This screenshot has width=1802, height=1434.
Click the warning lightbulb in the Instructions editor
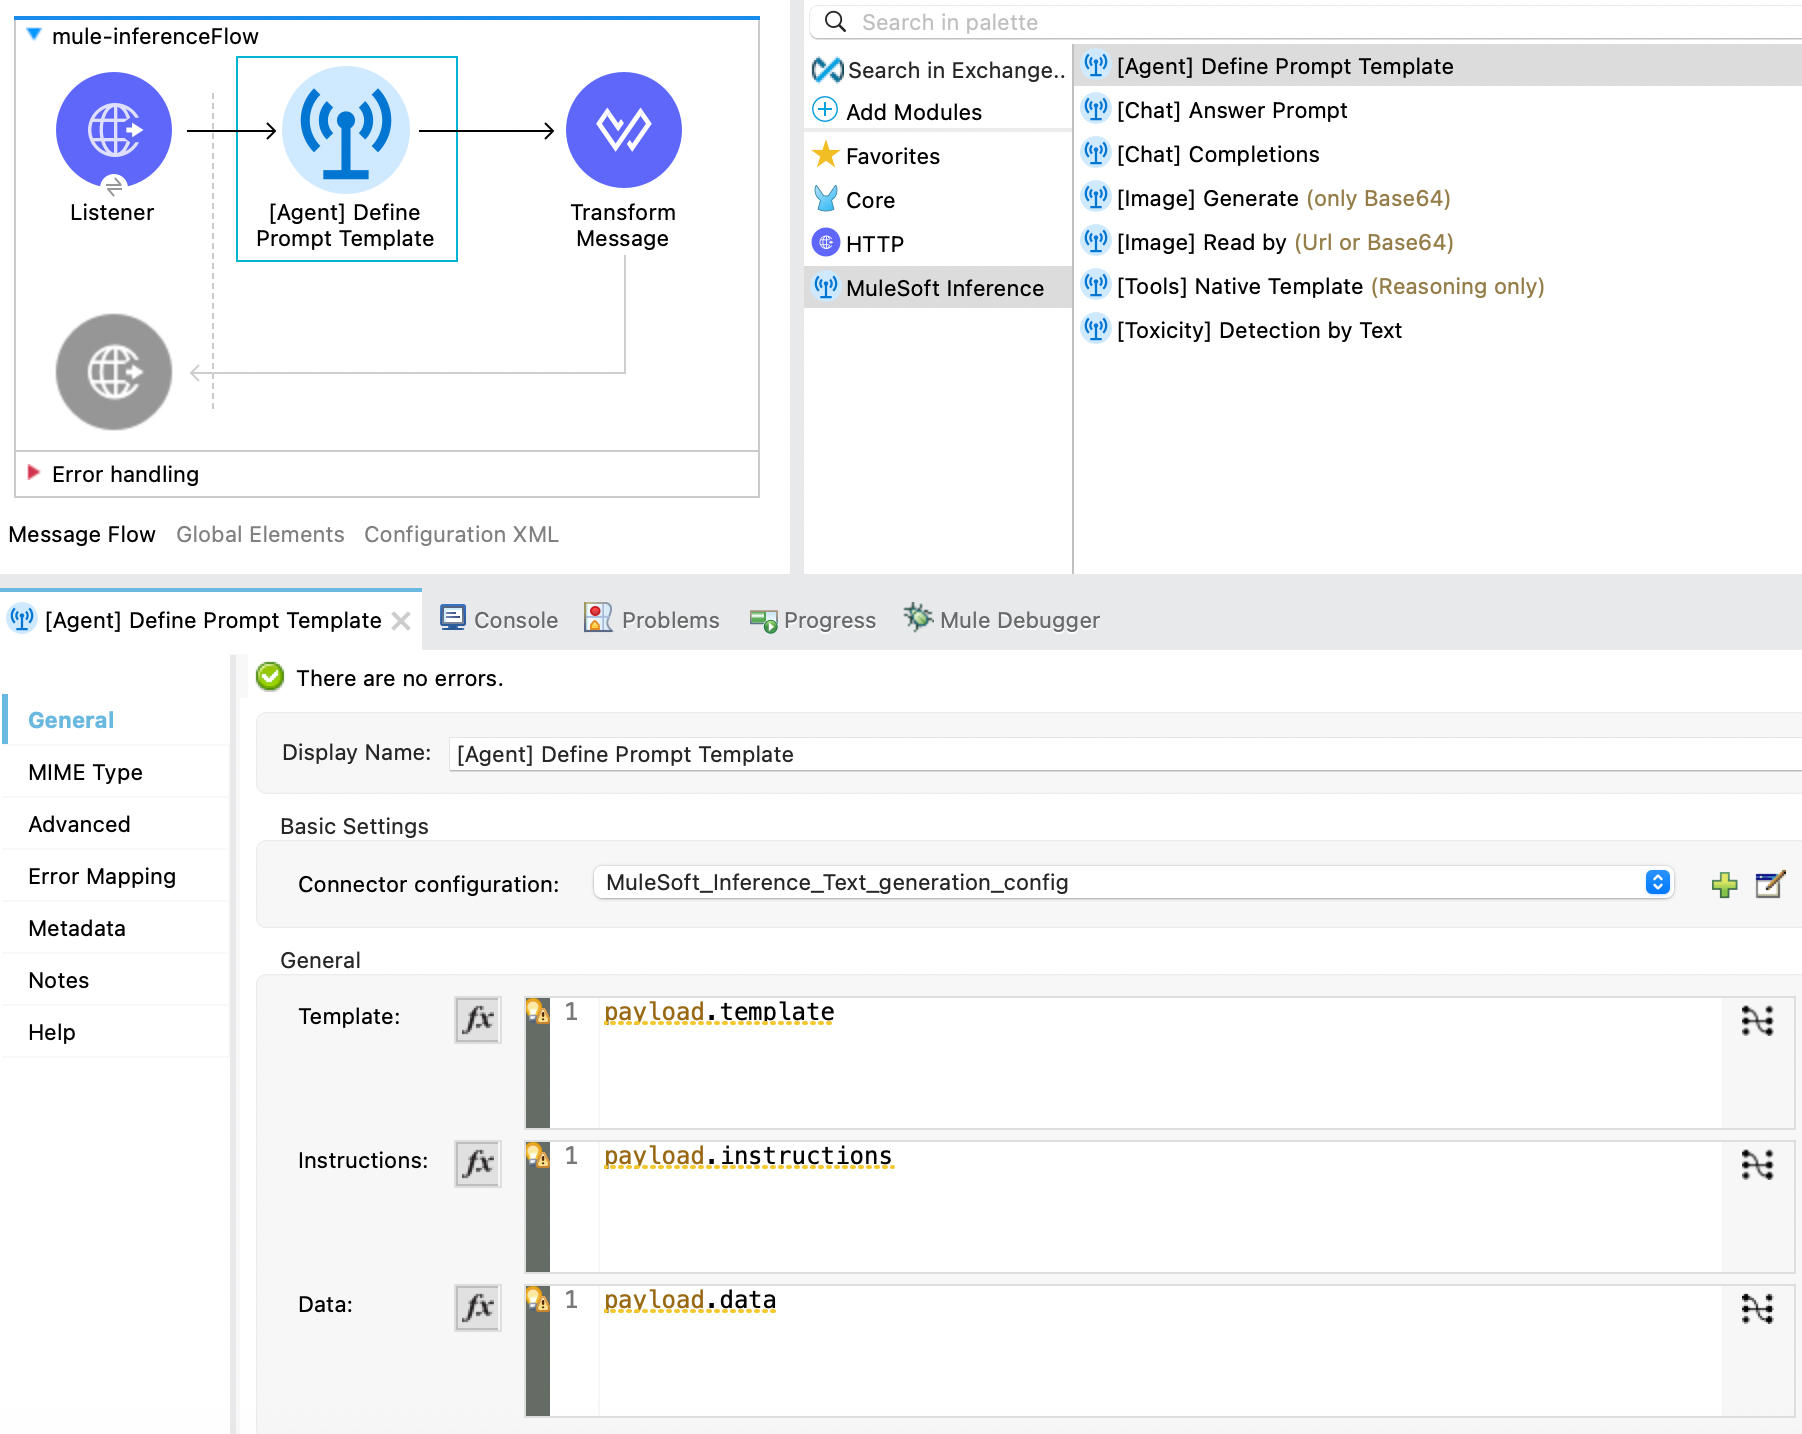pos(537,1155)
